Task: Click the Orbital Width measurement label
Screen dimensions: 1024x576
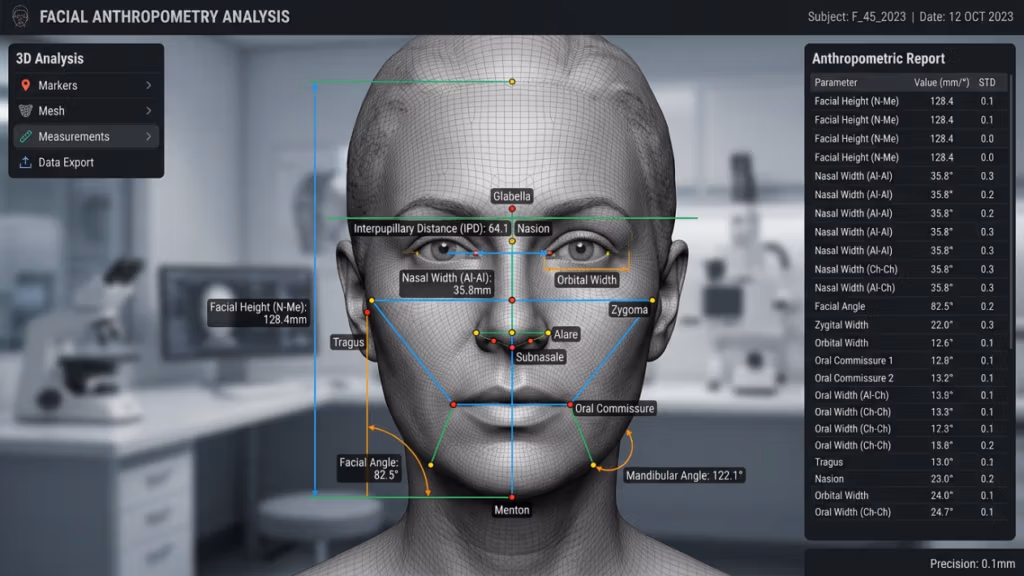Action: (586, 280)
